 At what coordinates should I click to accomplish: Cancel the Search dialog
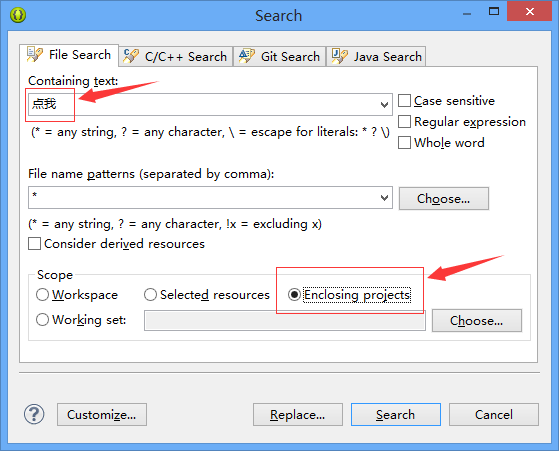click(494, 415)
